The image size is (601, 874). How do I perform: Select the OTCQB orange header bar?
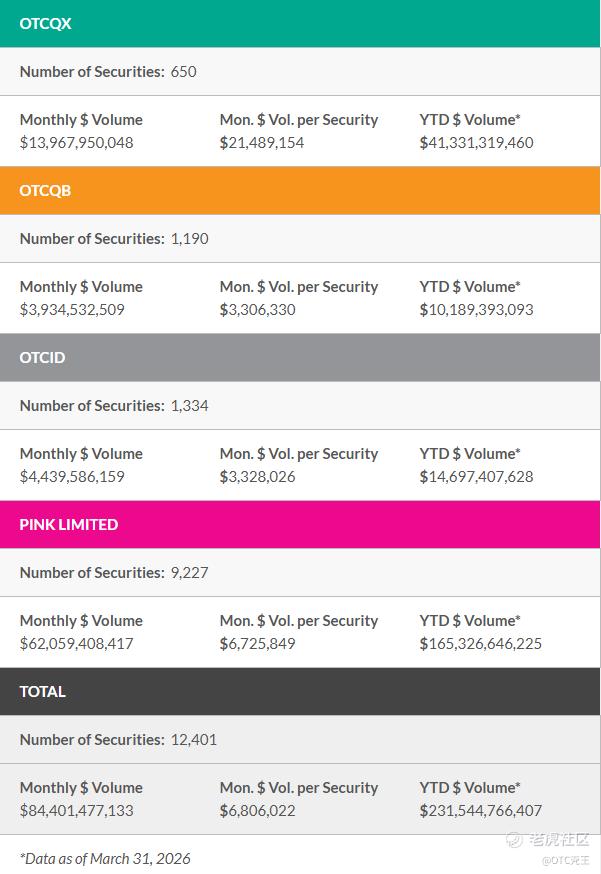click(300, 190)
